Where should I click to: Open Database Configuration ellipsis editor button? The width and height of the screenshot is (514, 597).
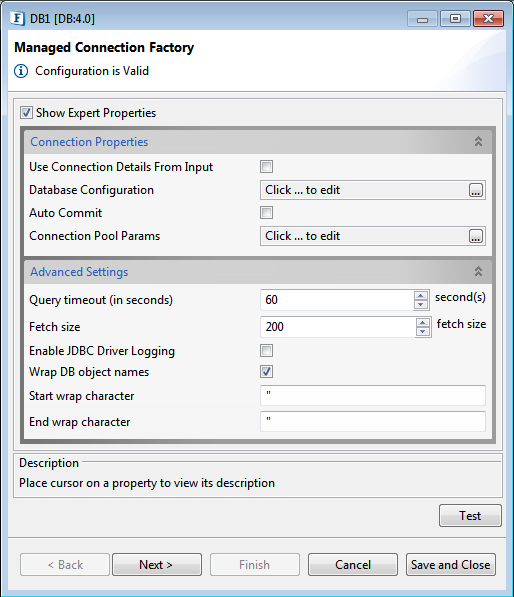[476, 190]
